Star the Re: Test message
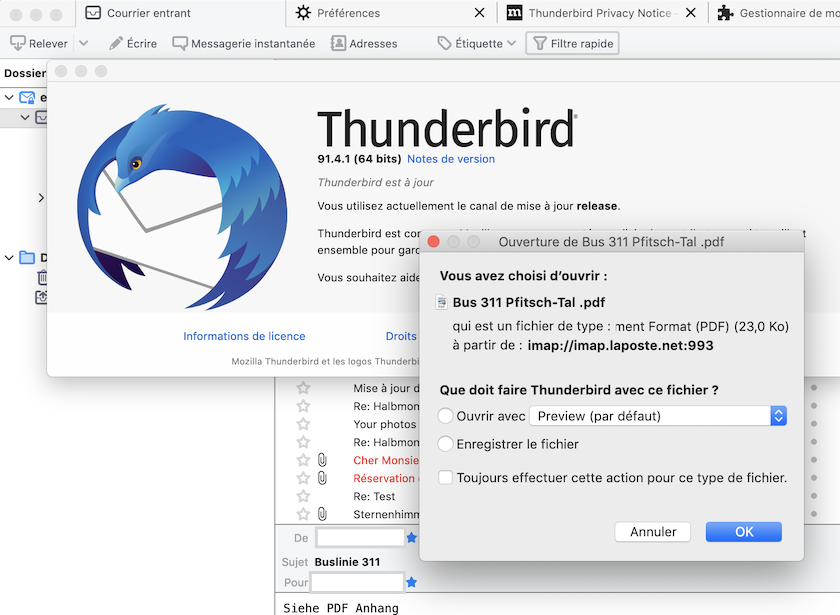This screenshot has height=615, width=840. [303, 496]
